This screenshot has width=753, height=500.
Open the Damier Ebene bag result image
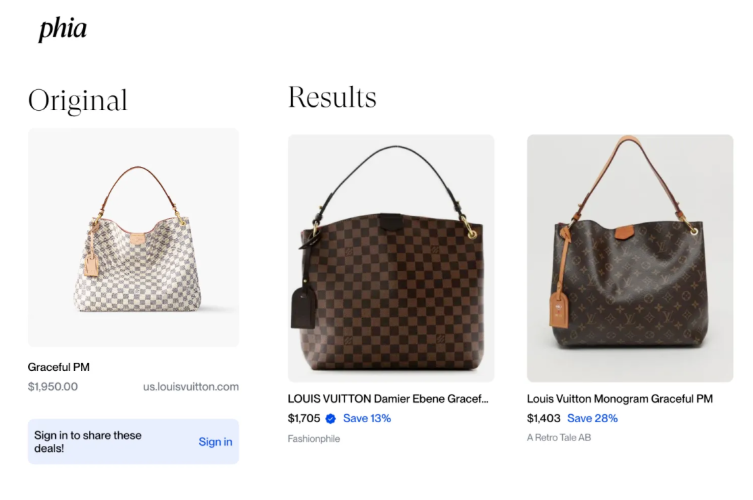[391, 258]
